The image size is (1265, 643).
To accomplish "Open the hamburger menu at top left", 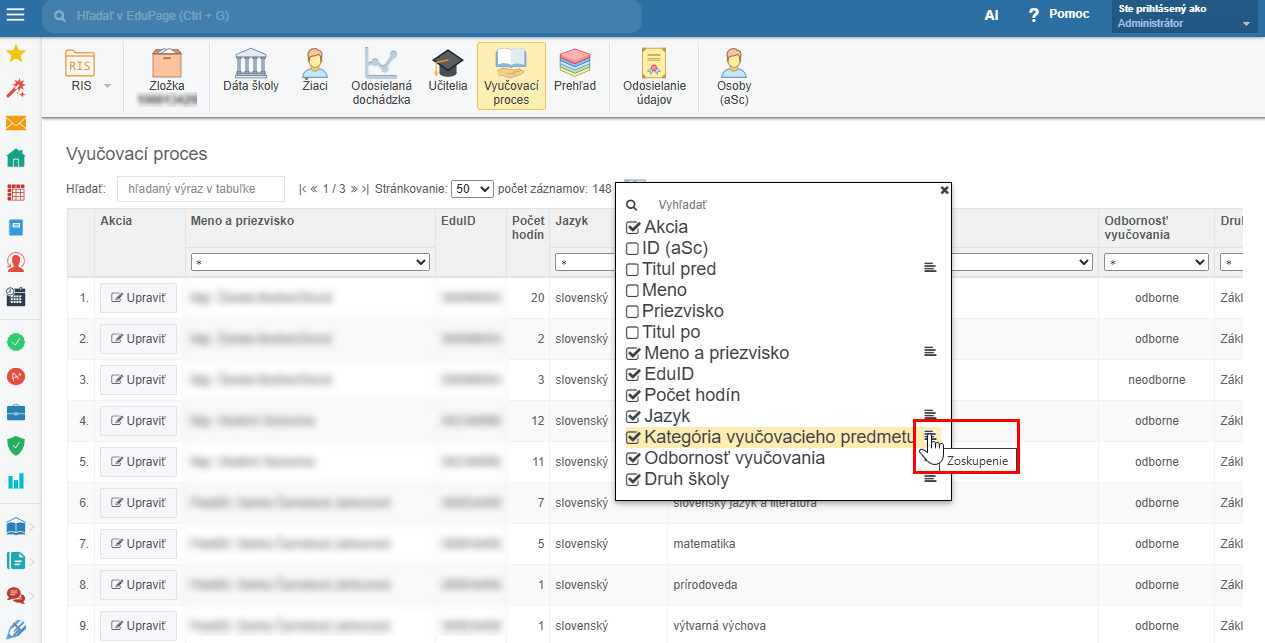I will pos(16,15).
